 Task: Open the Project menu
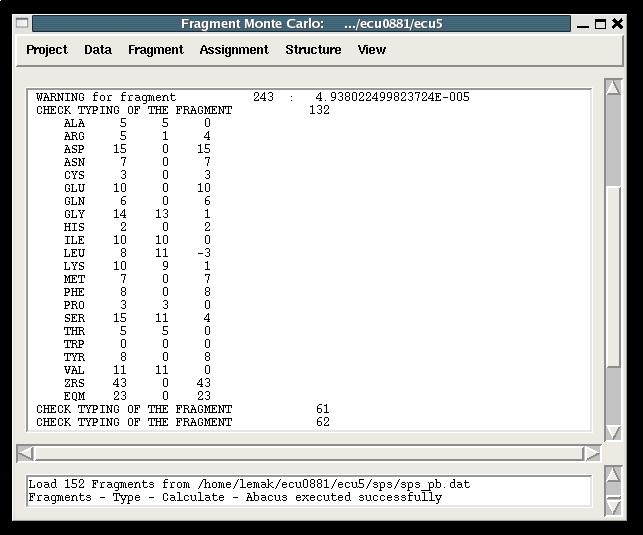pos(47,50)
